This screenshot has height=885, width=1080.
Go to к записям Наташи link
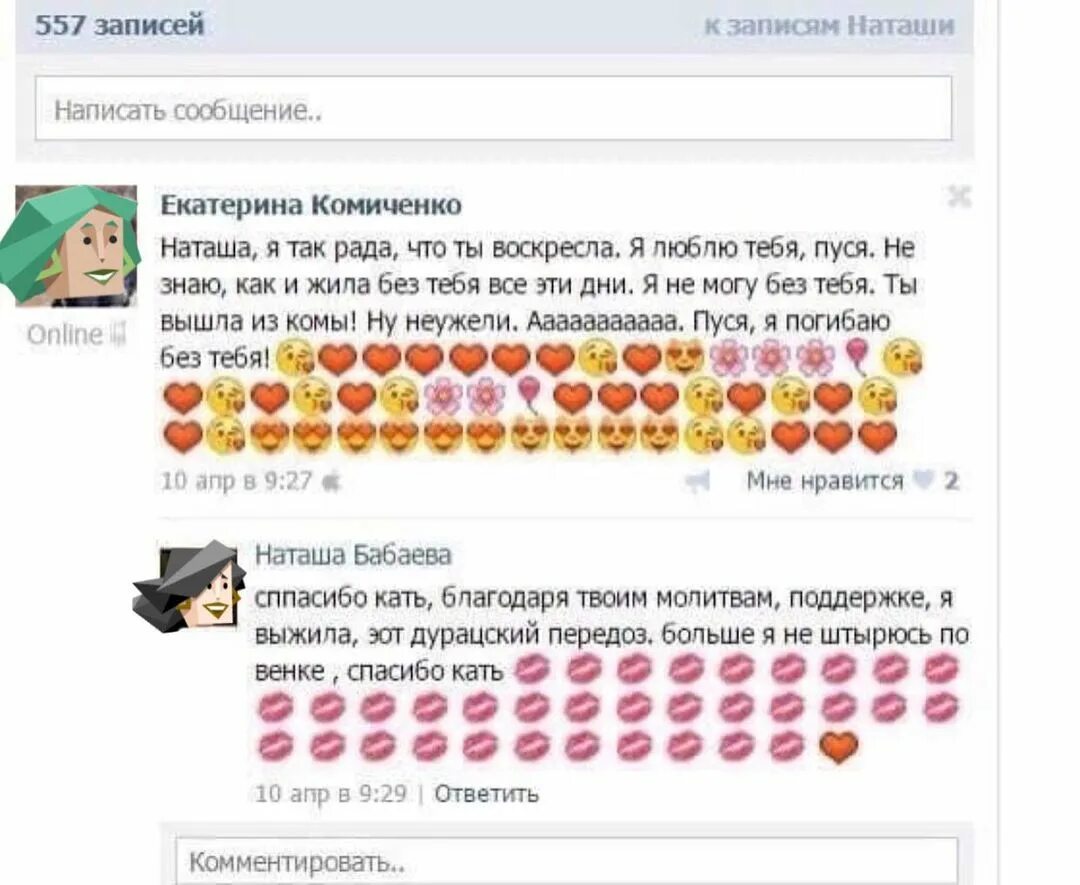829,25
